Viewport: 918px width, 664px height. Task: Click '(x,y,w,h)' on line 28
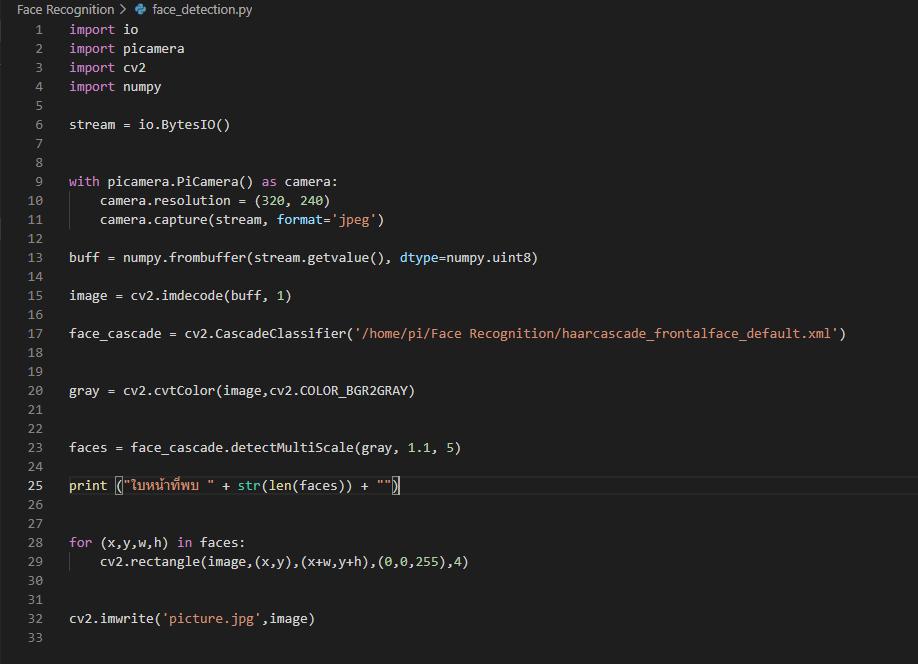tap(134, 543)
